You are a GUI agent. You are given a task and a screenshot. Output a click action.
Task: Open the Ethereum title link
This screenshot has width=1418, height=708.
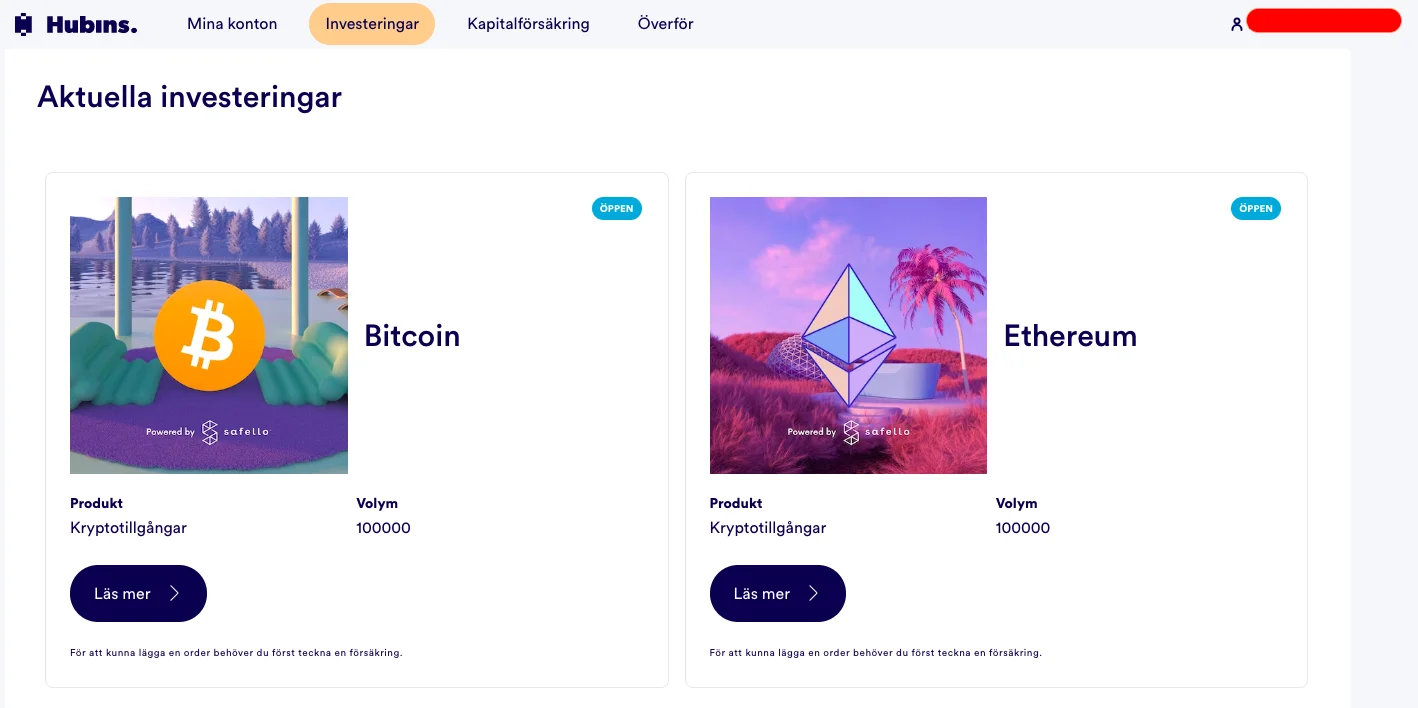[1070, 336]
